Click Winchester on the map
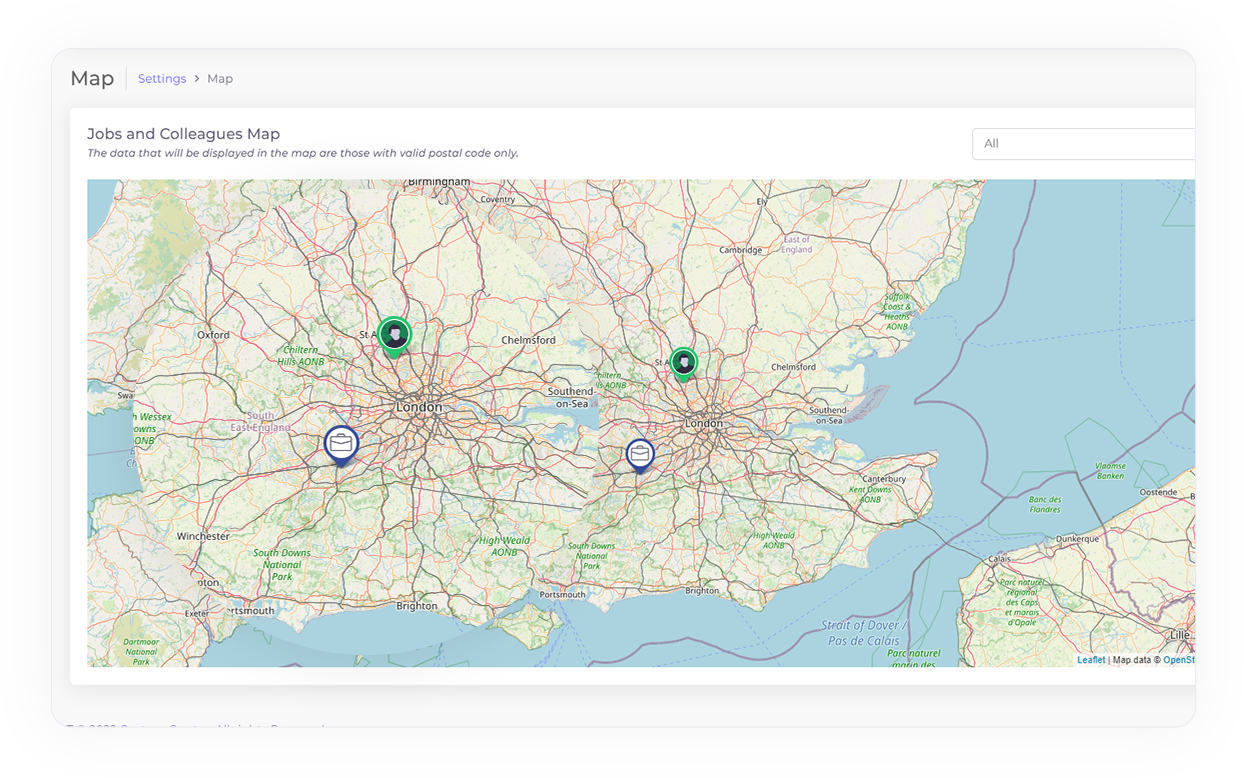This screenshot has width=1244, height=778. click(203, 536)
